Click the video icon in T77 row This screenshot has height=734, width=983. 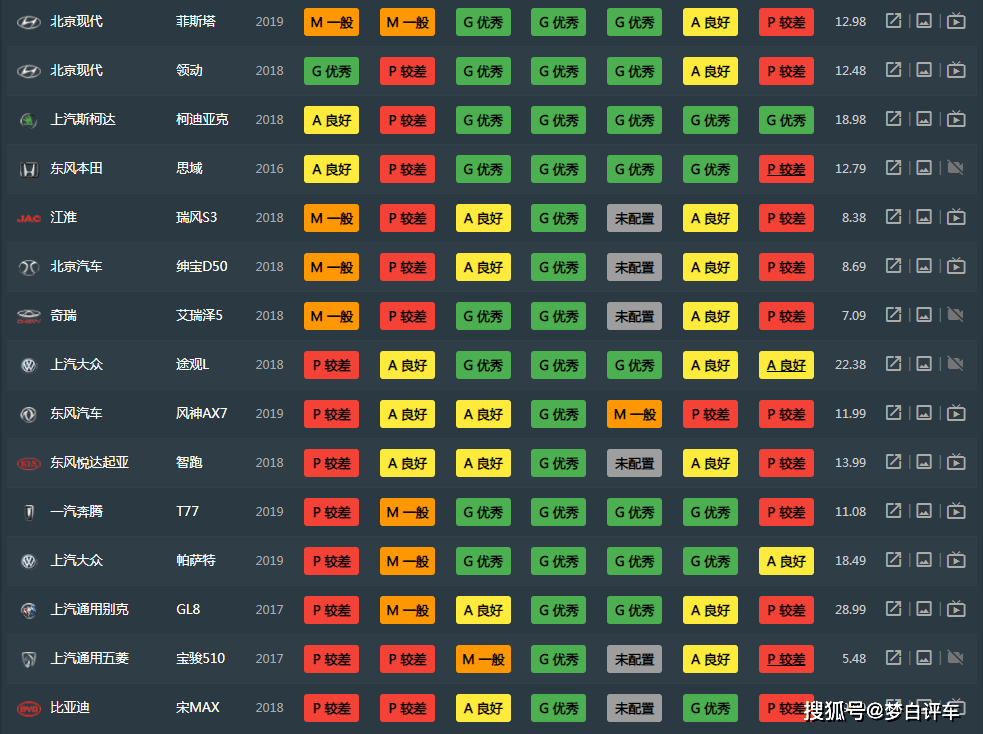[x=956, y=511]
